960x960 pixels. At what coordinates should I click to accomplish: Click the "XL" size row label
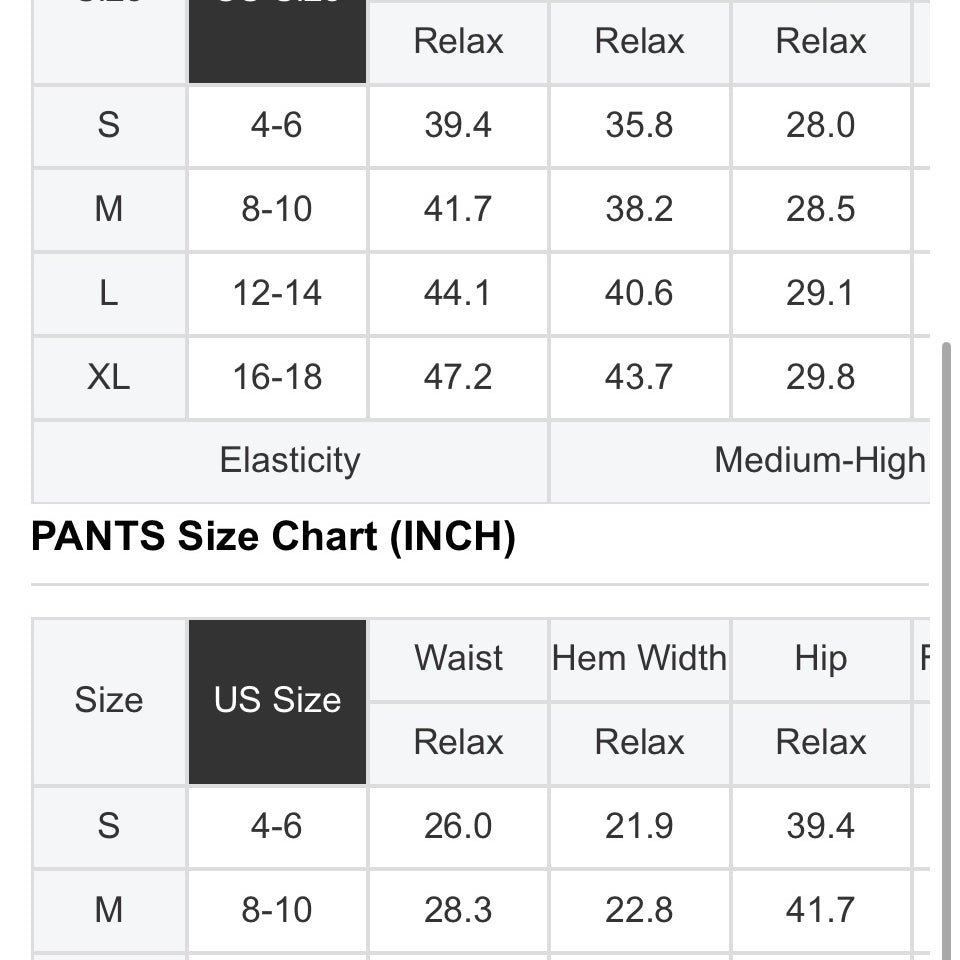pyautogui.click(x=108, y=377)
